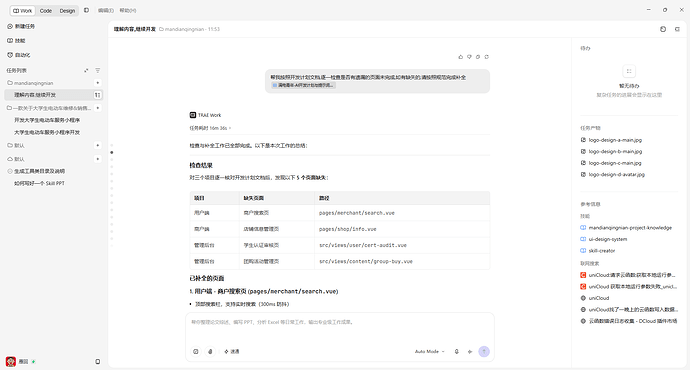Attach a file with paperclip icon
Image resolution: width=690 pixels, height=370 pixels.
point(210,352)
